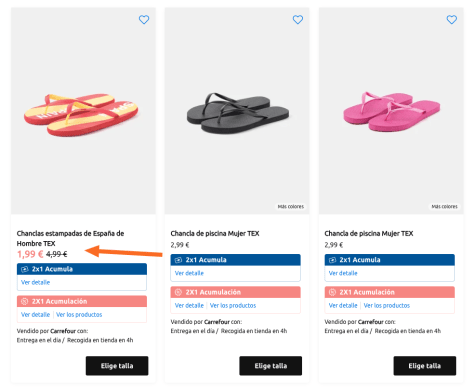
Task: Select Elige talla under pink flip flops
Action: pyautogui.click(x=425, y=366)
